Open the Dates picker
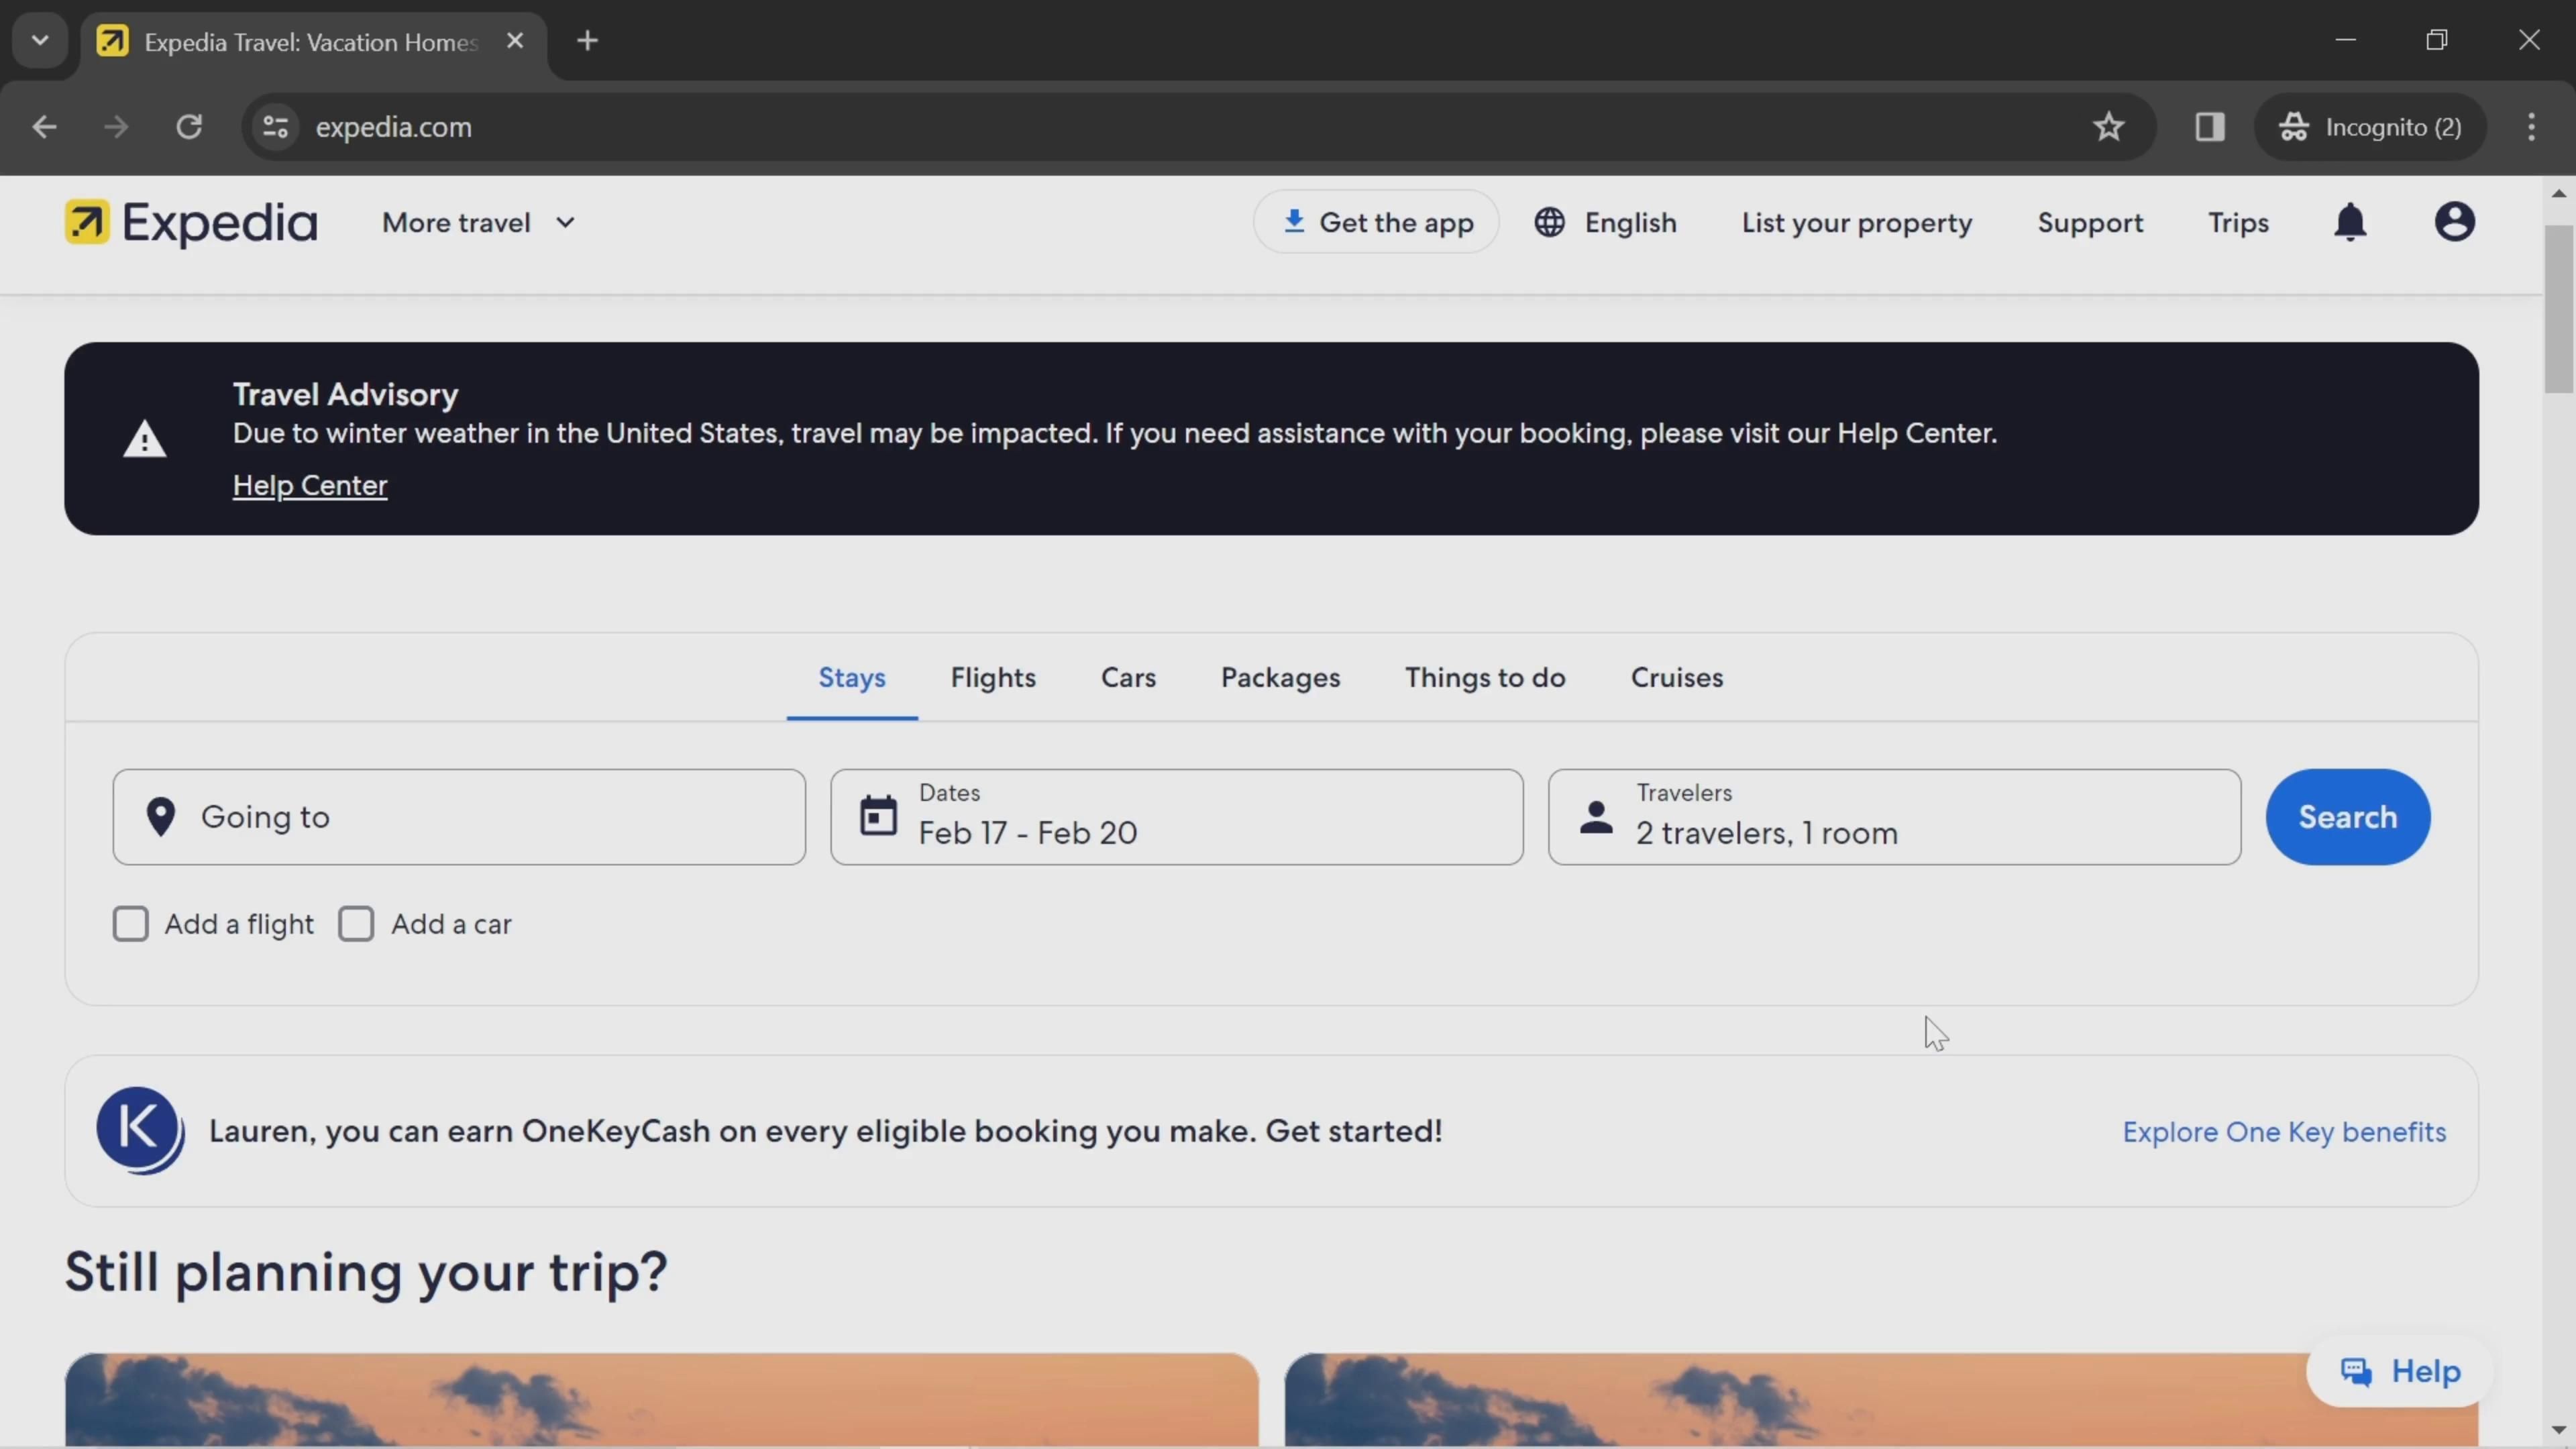Viewport: 2576px width, 1449px height. [1176, 817]
